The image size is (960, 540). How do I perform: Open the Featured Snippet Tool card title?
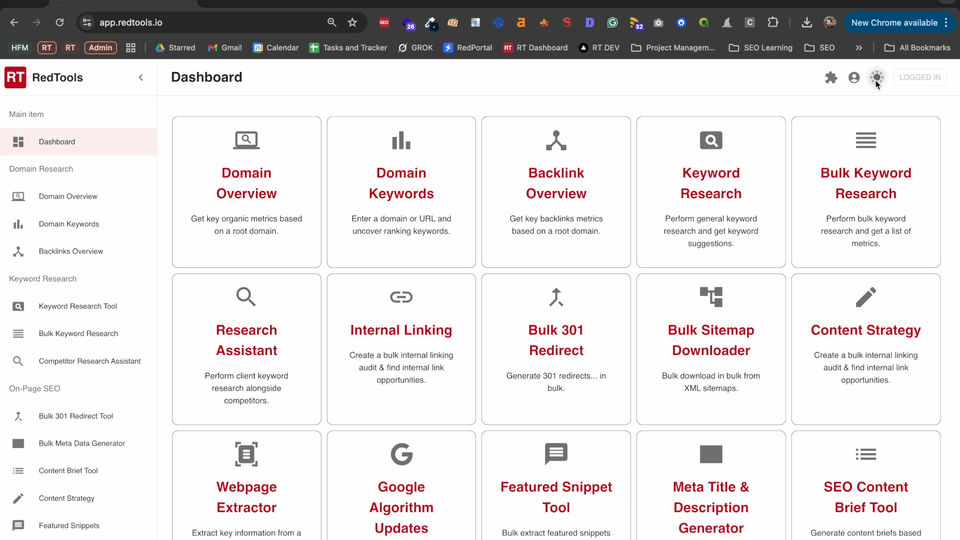556,497
